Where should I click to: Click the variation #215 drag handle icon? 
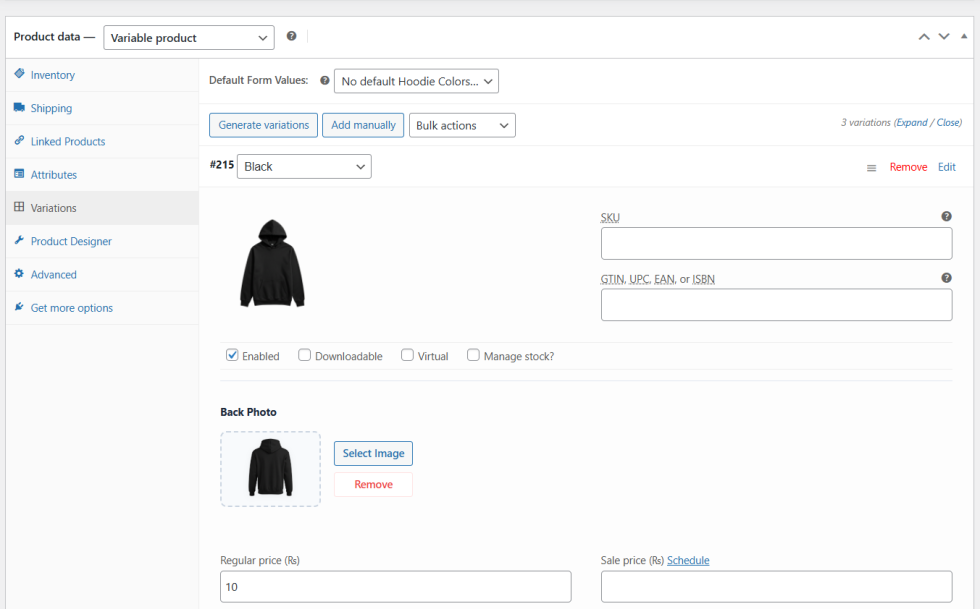tap(871, 167)
